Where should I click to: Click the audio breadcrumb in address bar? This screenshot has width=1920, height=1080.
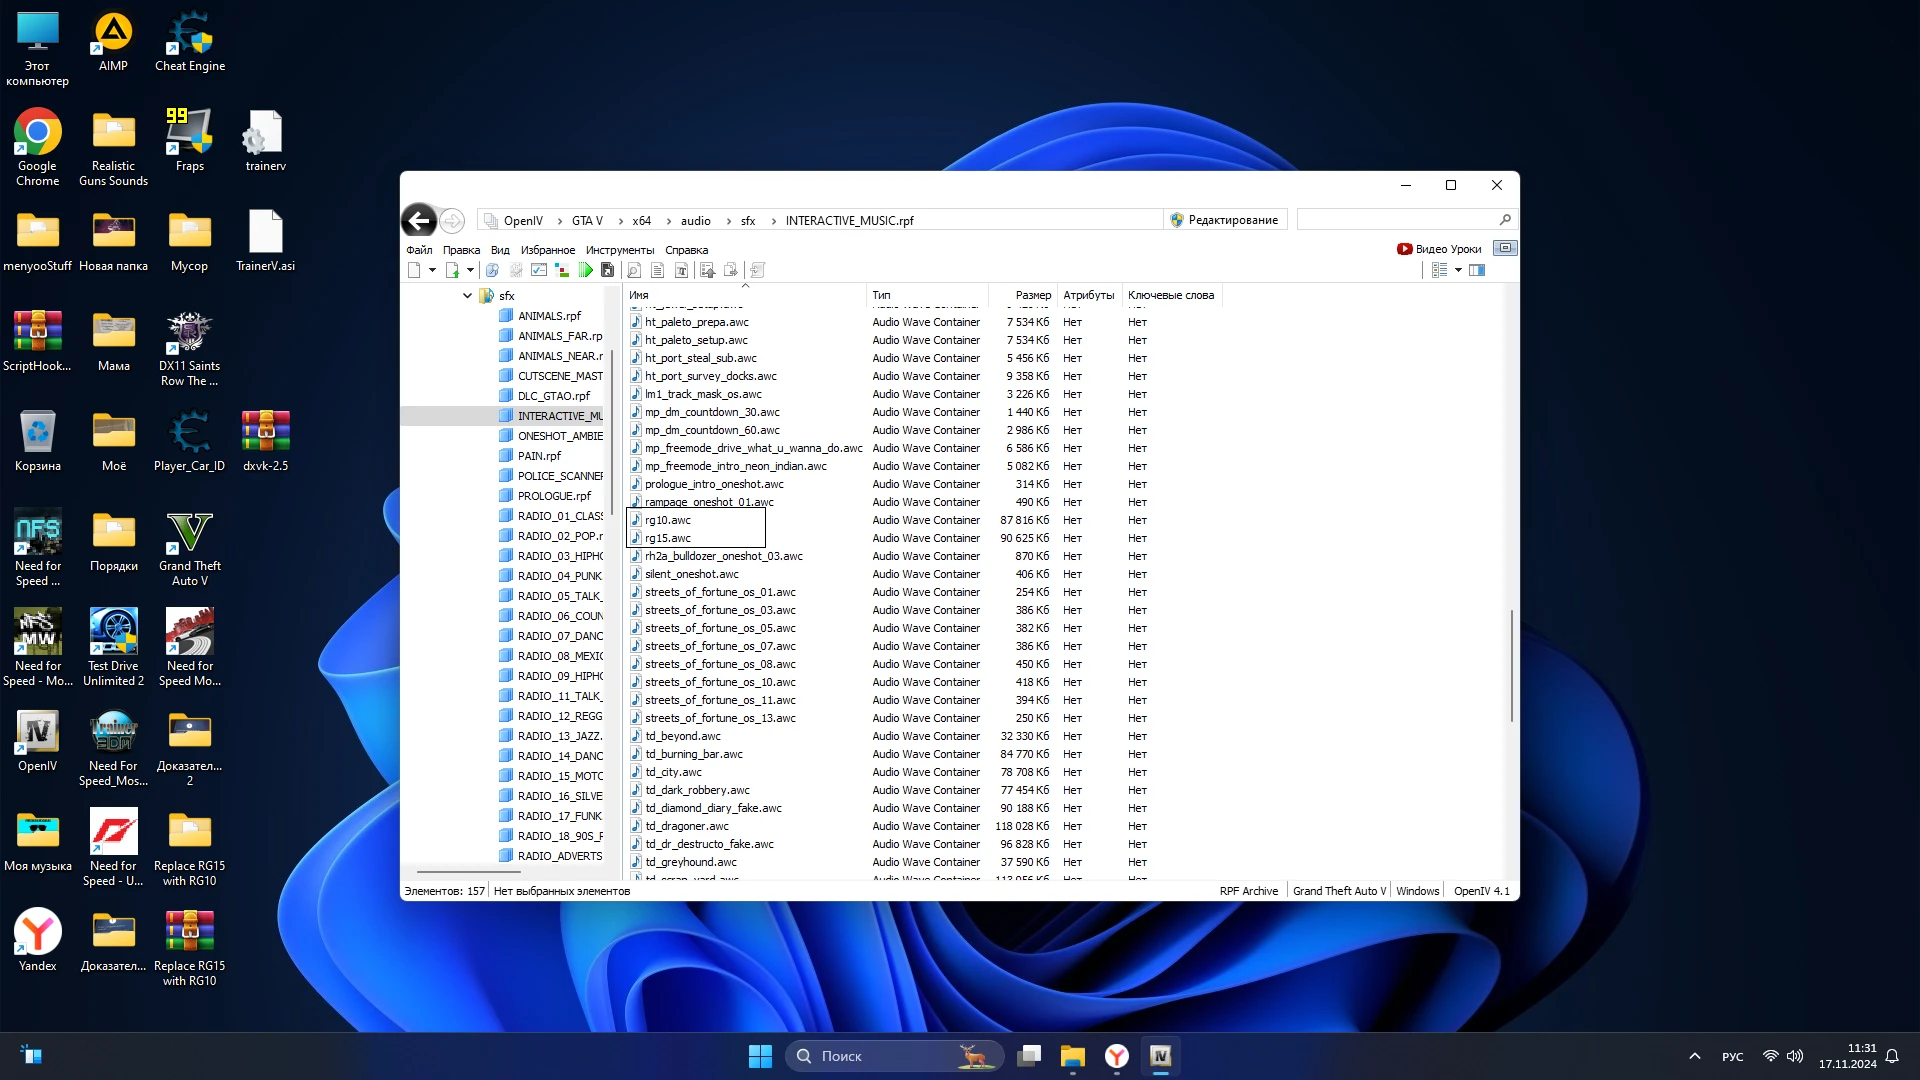click(x=695, y=221)
